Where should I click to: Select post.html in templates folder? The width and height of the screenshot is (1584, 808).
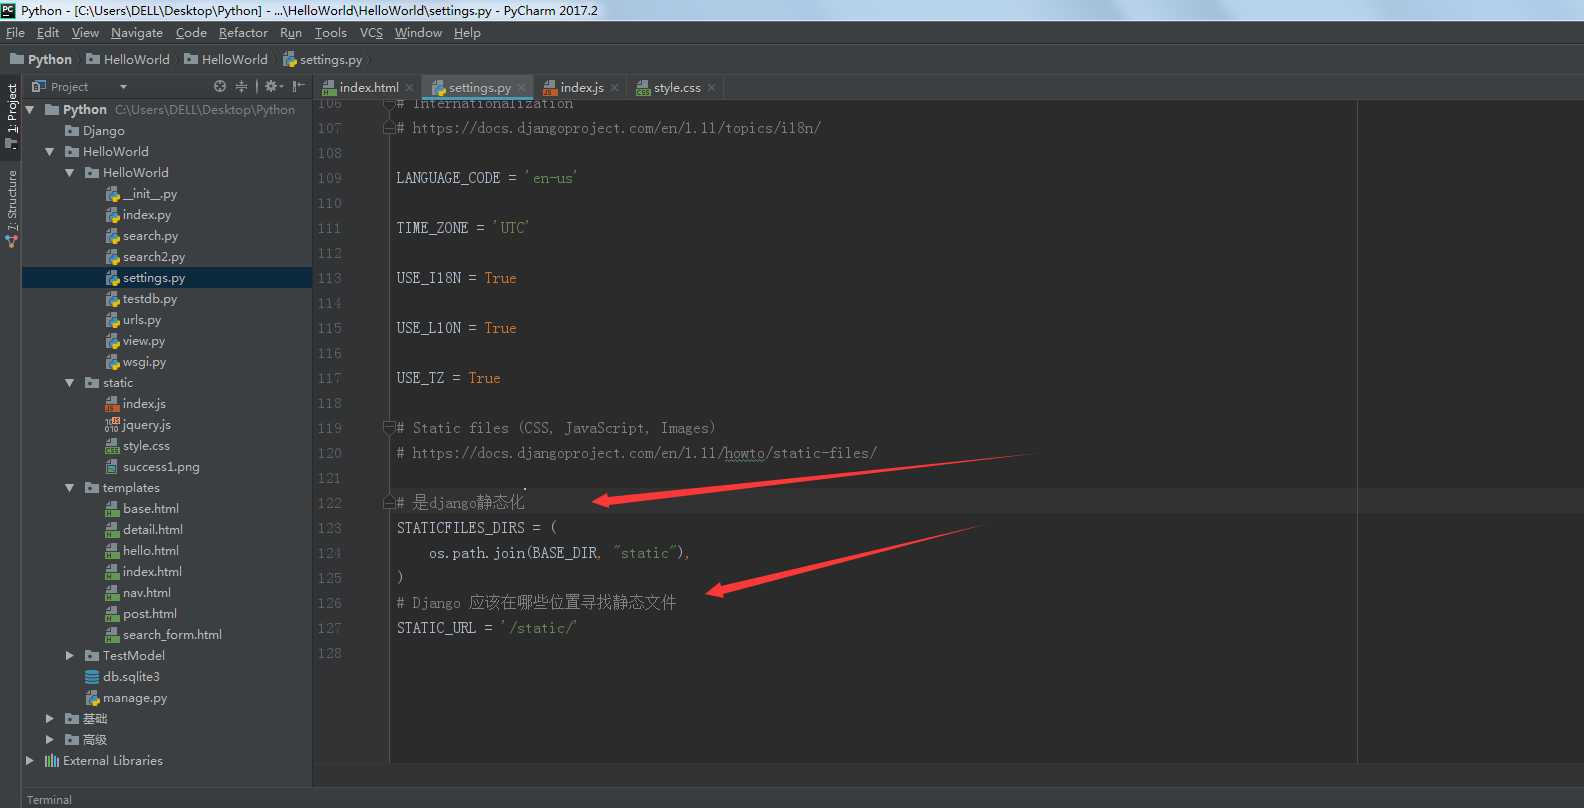pyautogui.click(x=141, y=614)
